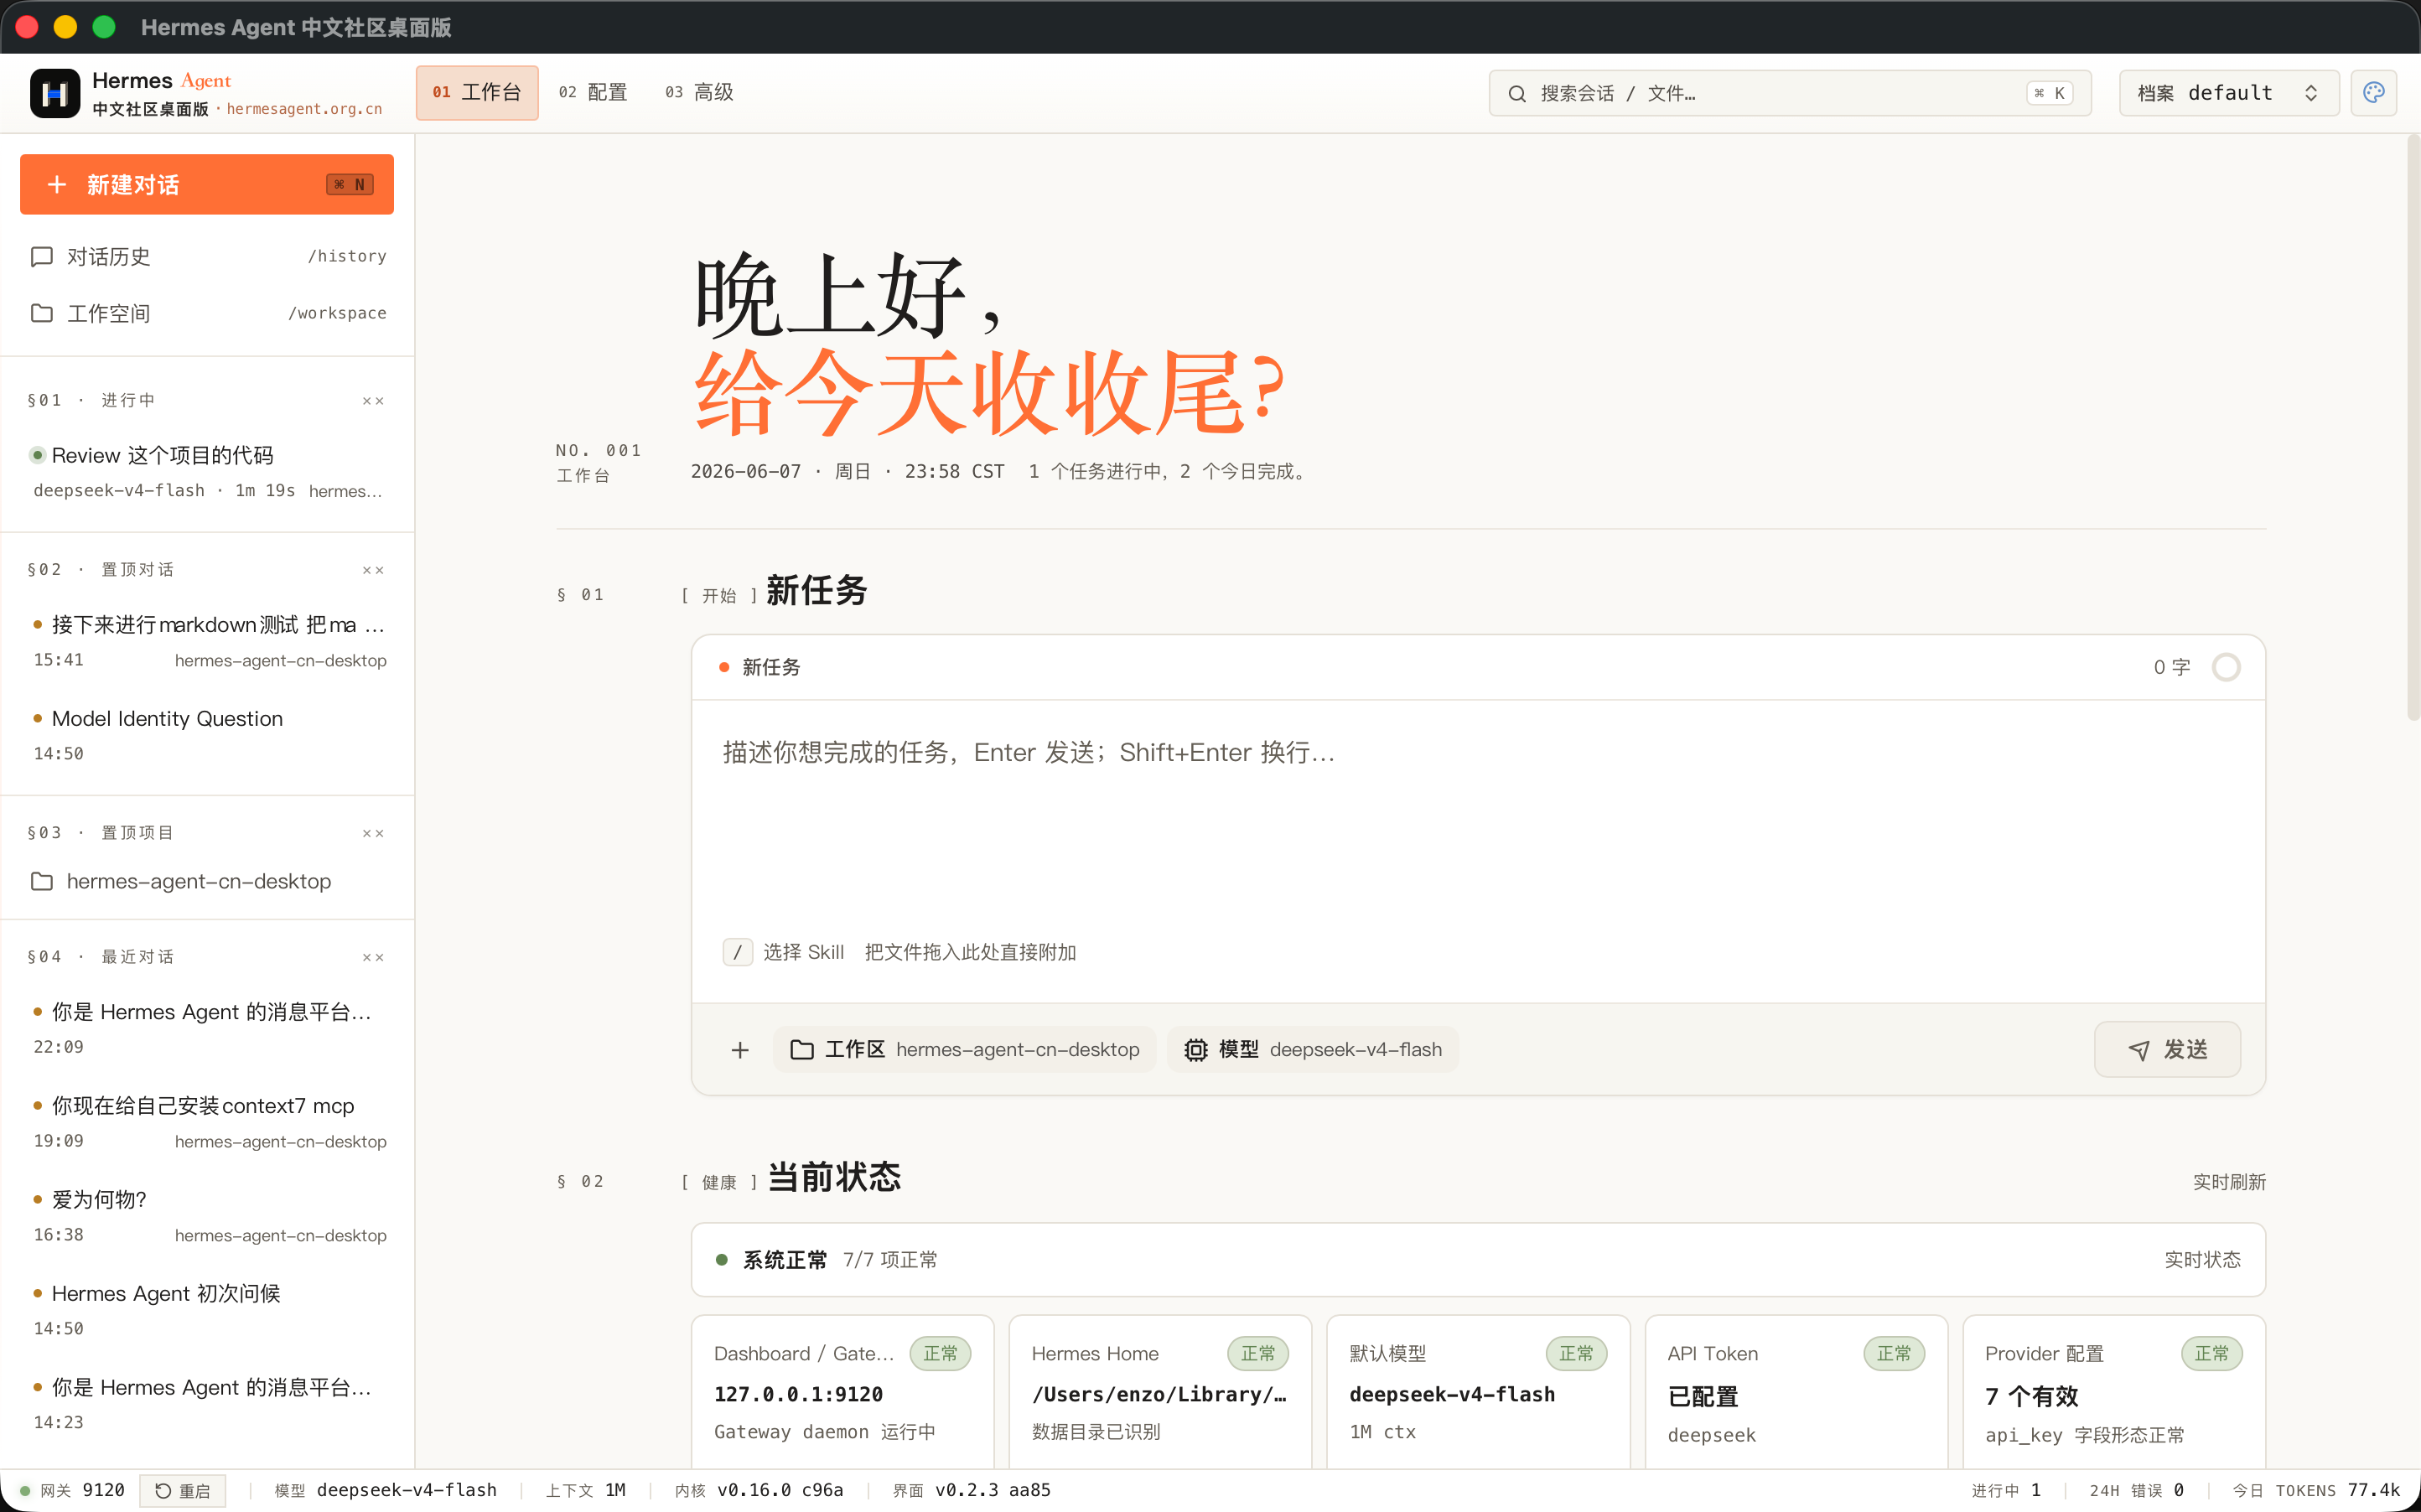Open the theme palette icon
This screenshot has height=1512, width=2421.
pos(2373,93)
